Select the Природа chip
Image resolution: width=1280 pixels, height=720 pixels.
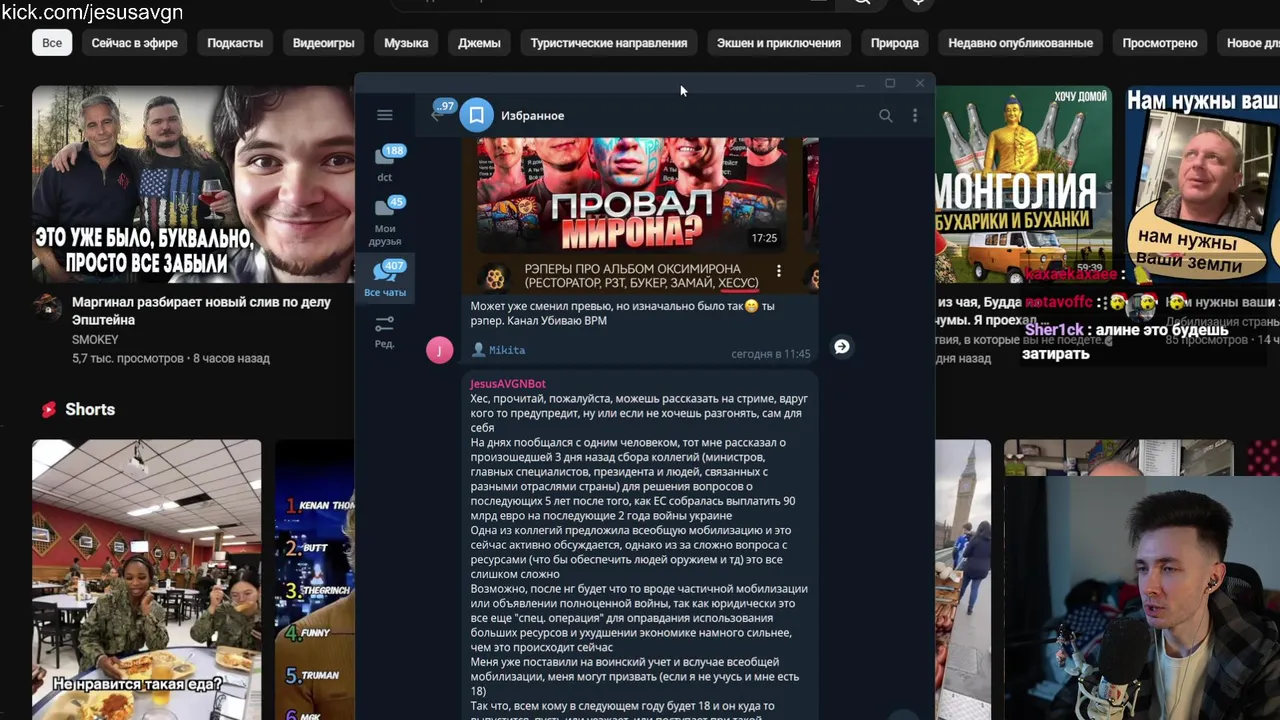click(895, 43)
